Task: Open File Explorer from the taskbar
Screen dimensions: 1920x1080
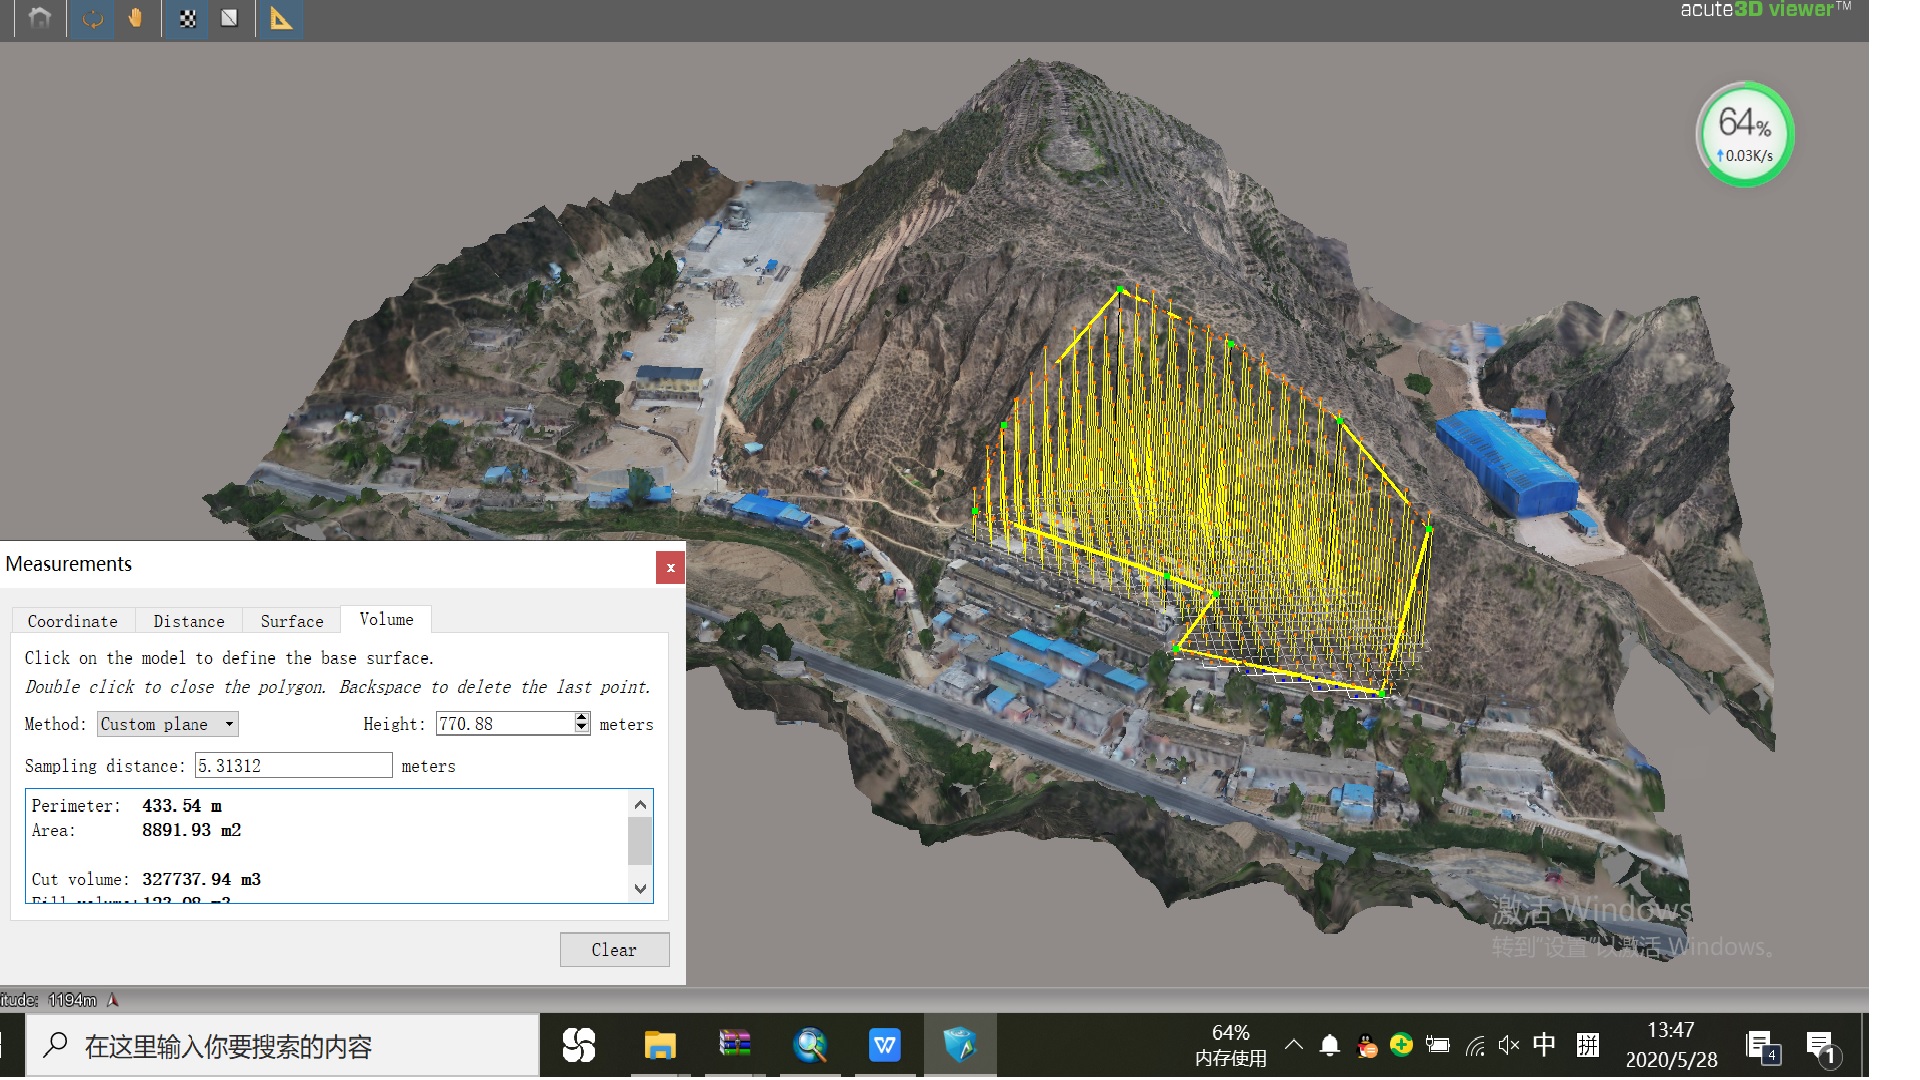Action: coord(659,1046)
